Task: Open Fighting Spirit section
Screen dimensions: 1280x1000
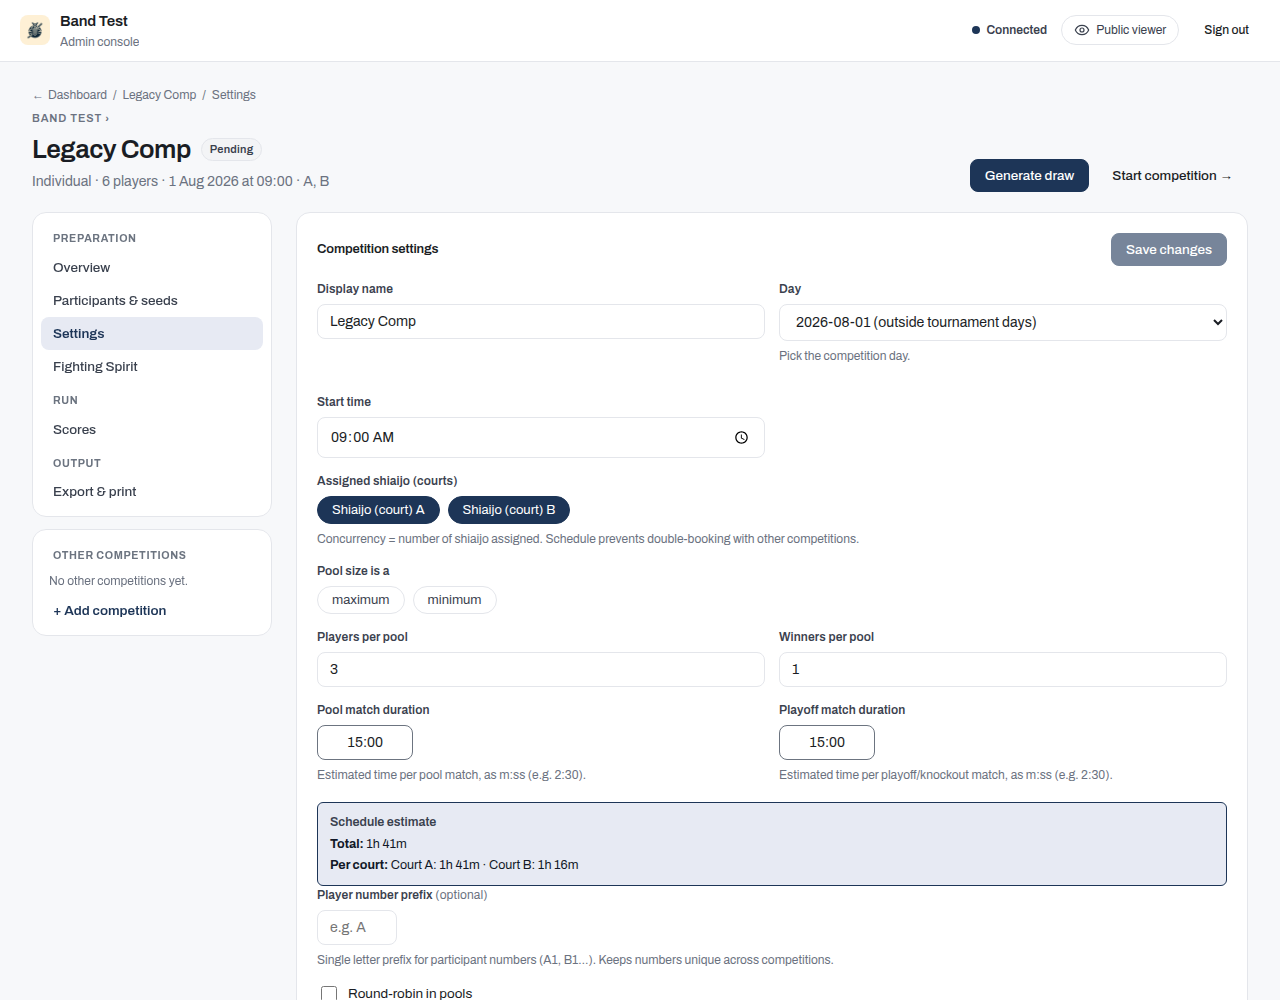Action: (x=152, y=367)
